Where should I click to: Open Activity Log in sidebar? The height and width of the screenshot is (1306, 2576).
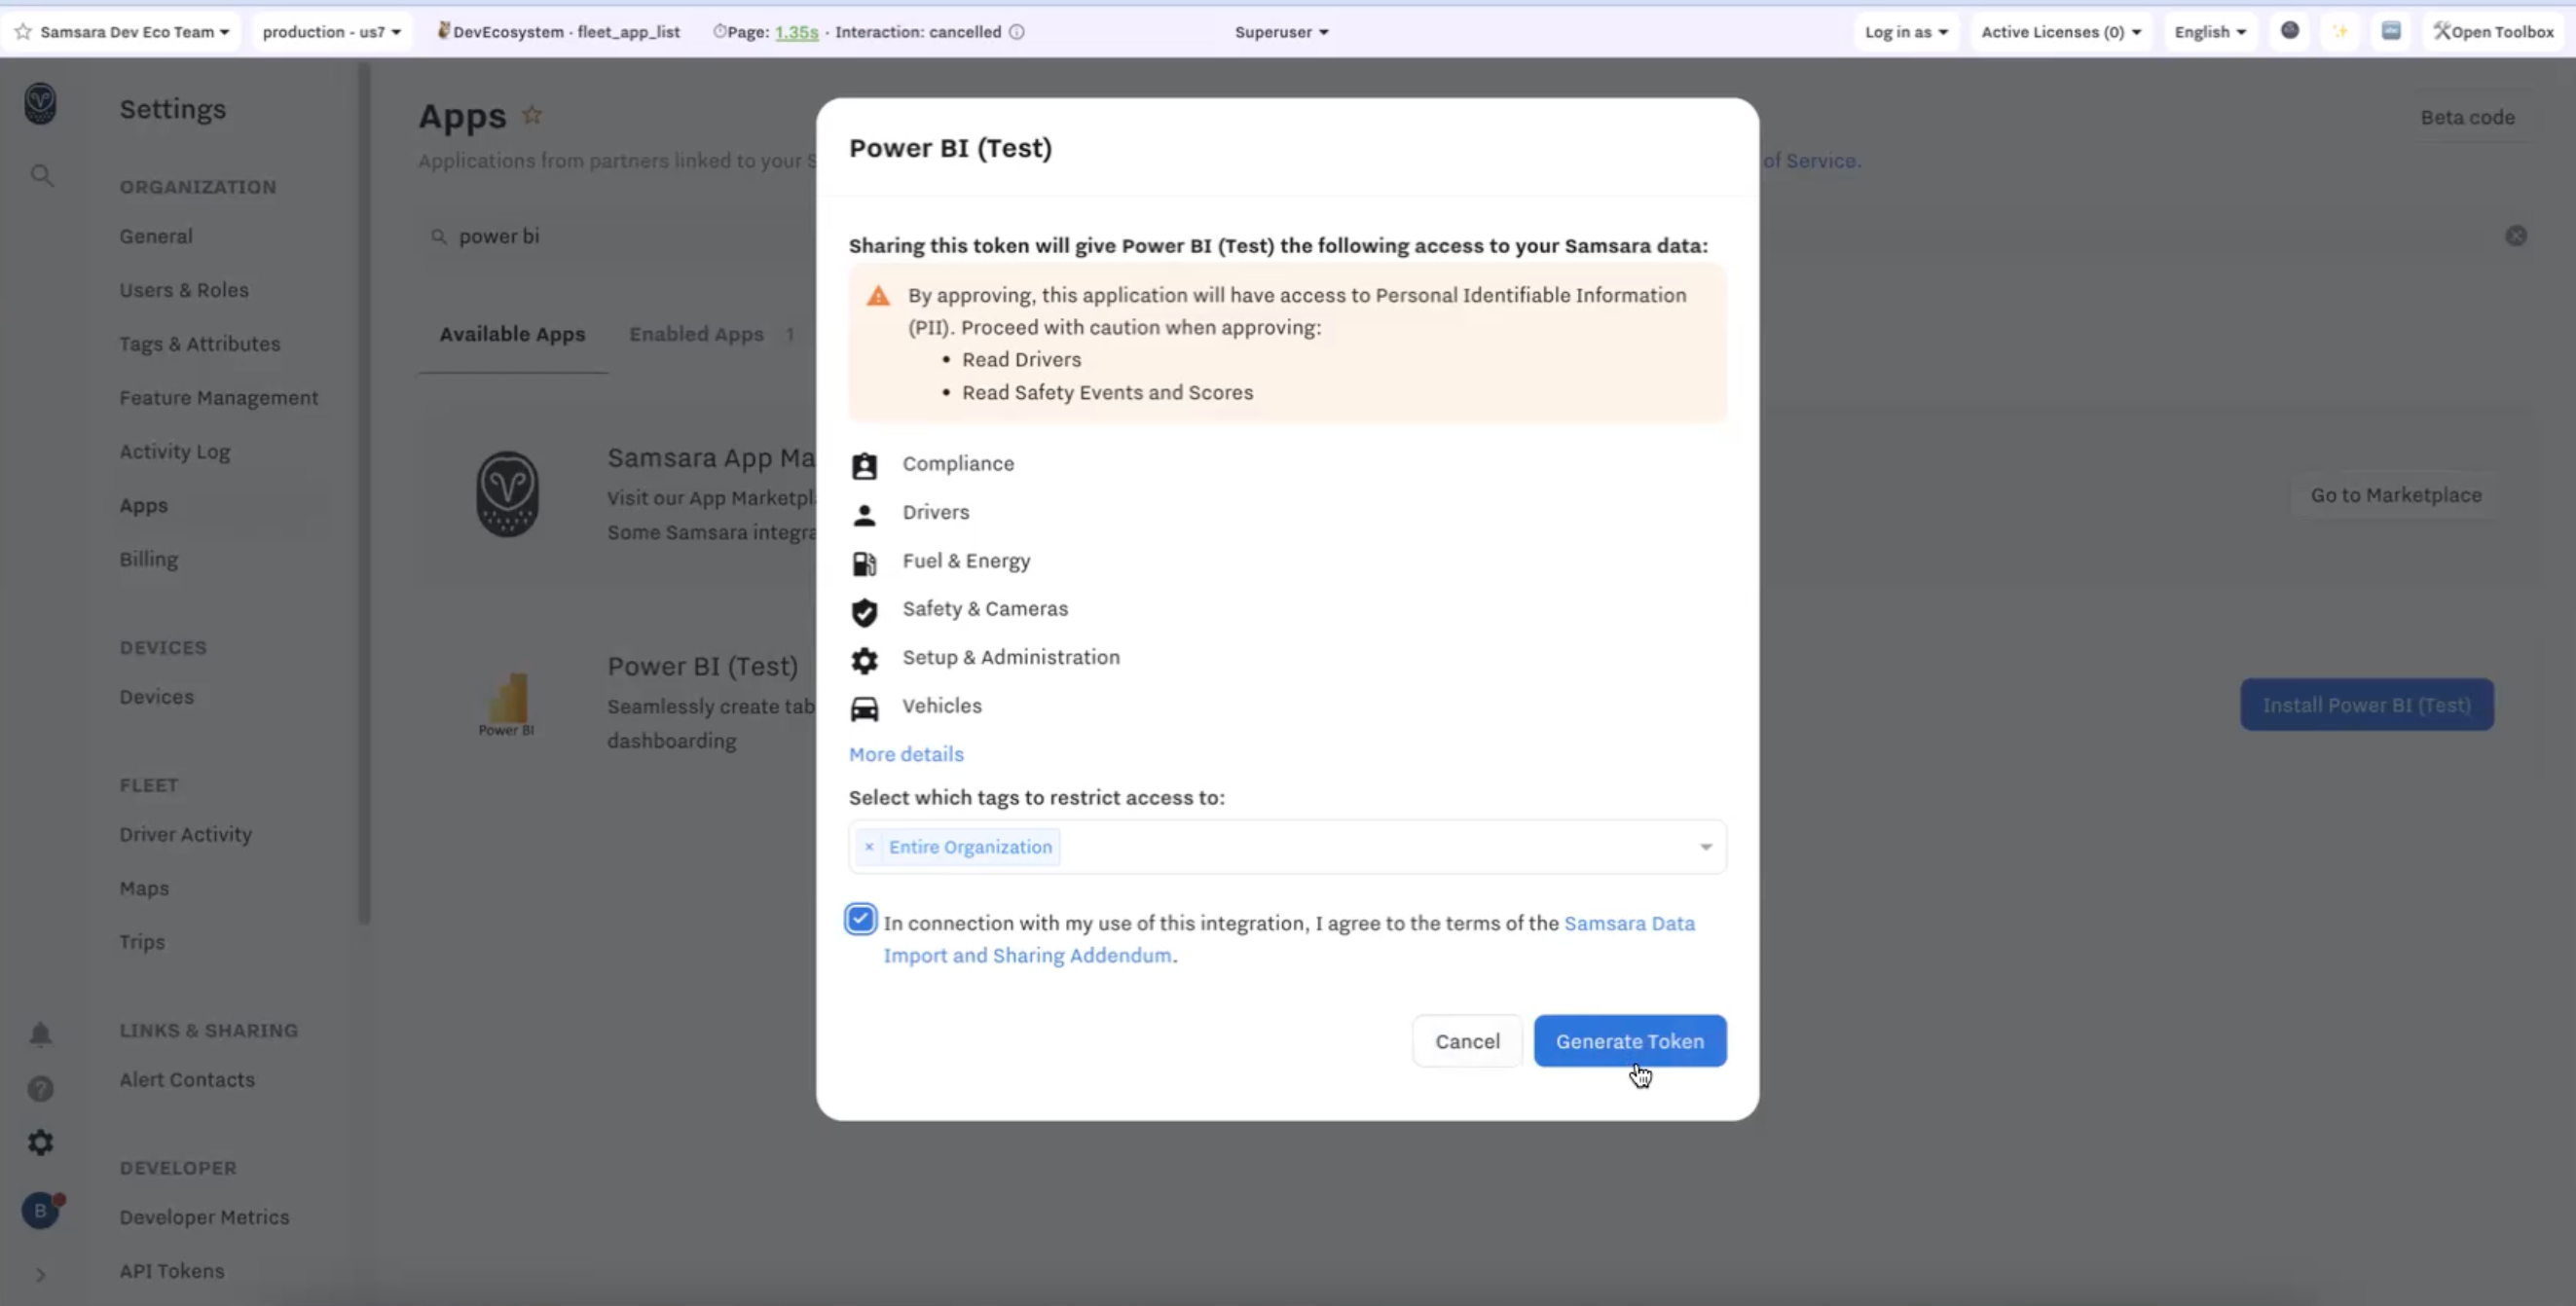point(175,452)
